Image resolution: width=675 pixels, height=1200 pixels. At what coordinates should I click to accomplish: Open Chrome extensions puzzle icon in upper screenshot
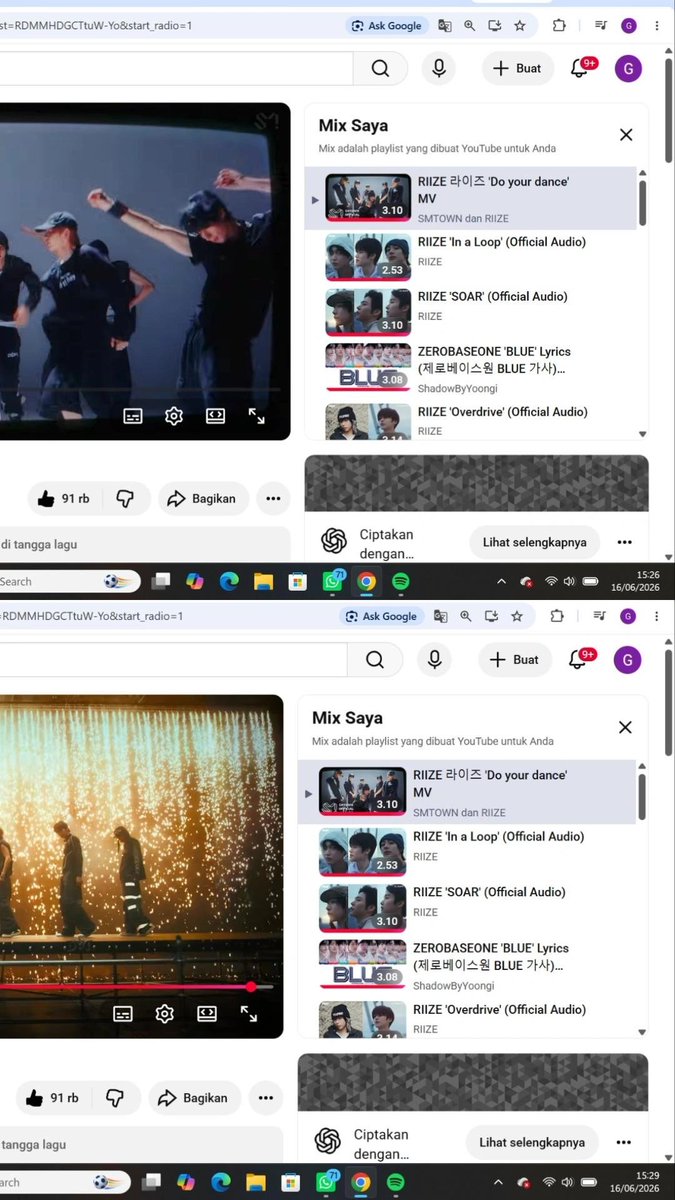tap(560, 25)
